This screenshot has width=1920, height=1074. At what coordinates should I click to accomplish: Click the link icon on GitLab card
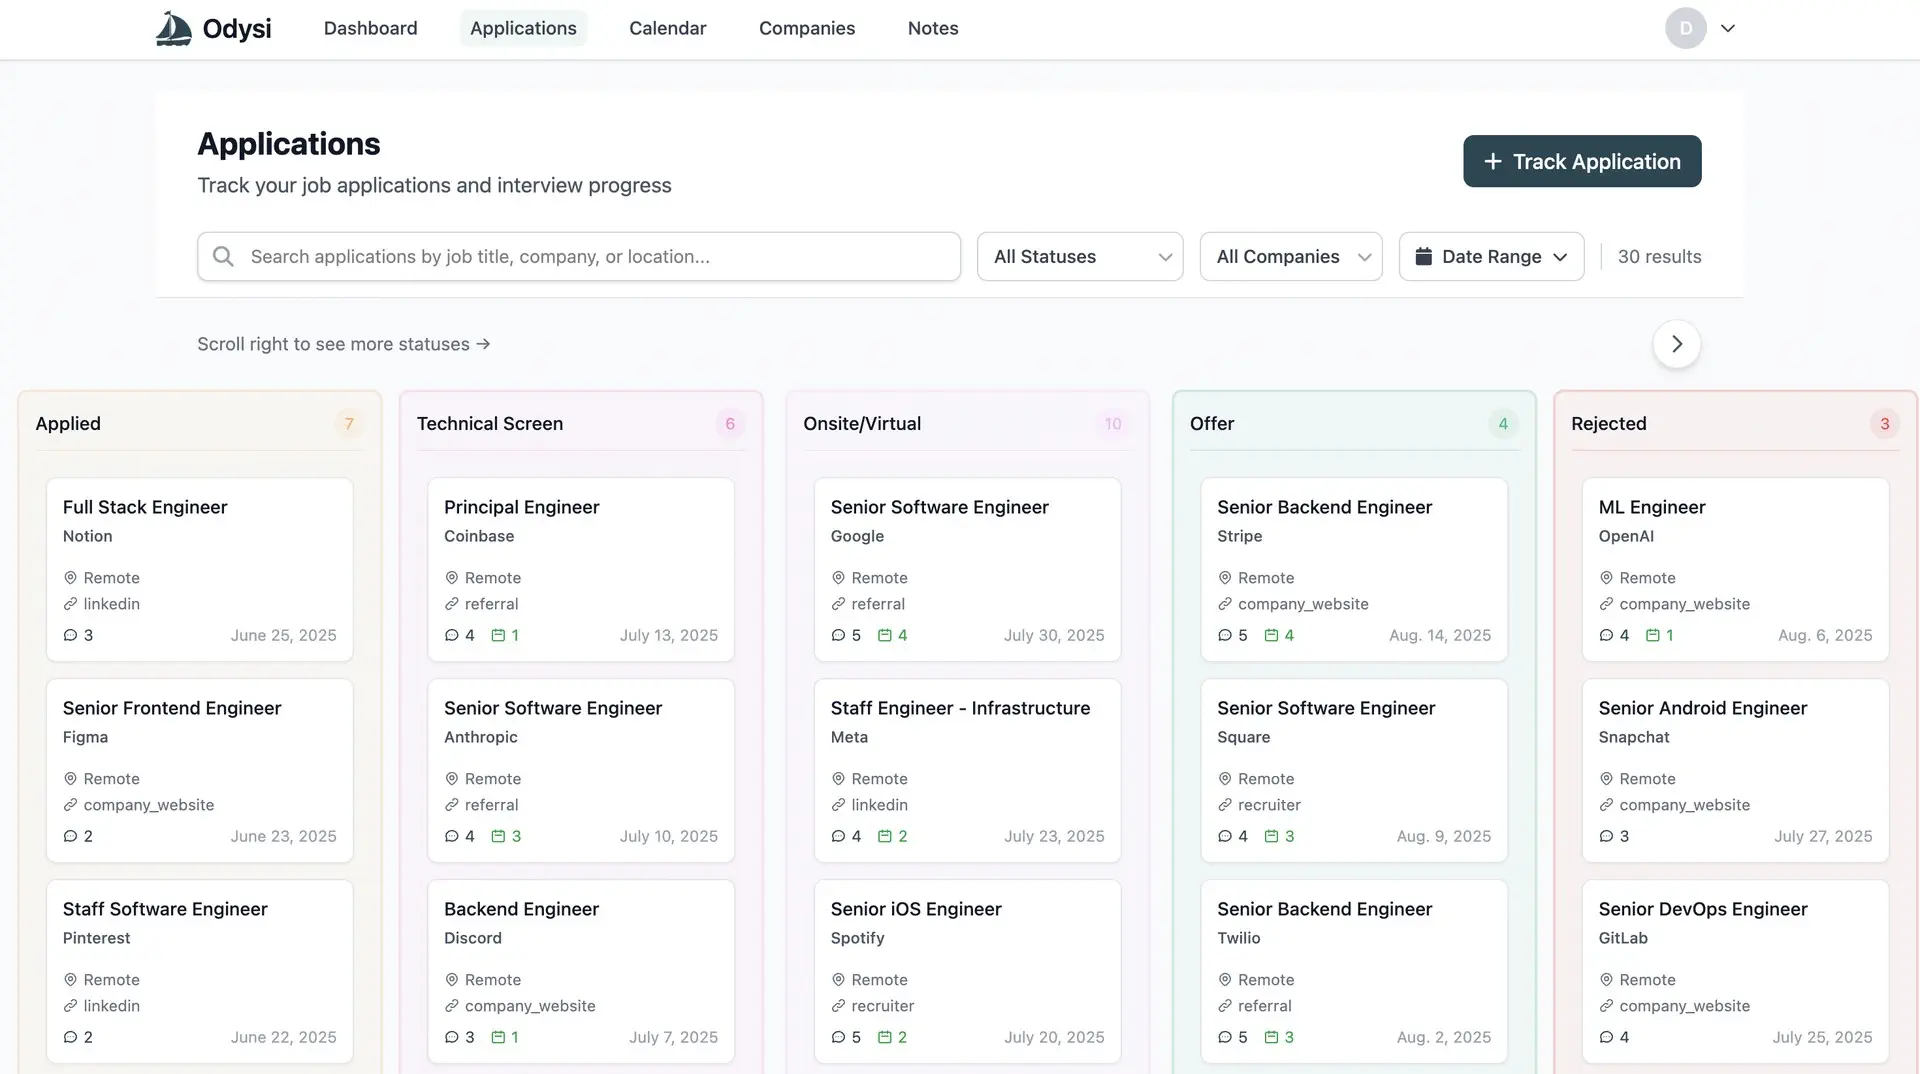coord(1606,1006)
